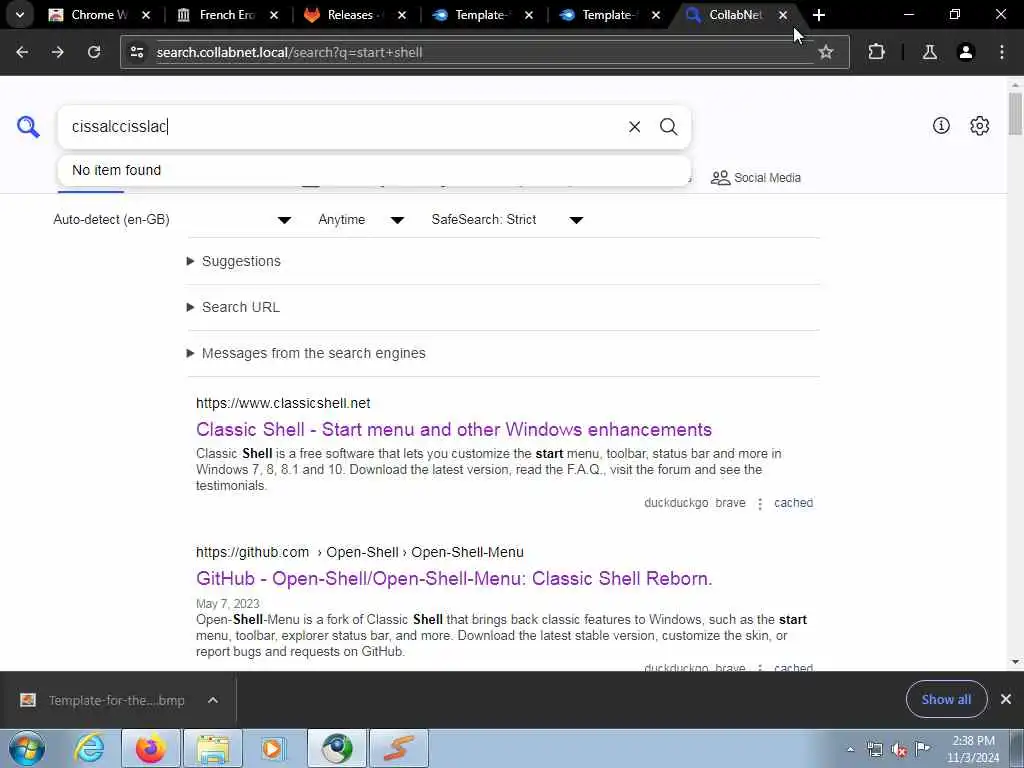
Task: Open the network tray icon
Action: pos(874,749)
